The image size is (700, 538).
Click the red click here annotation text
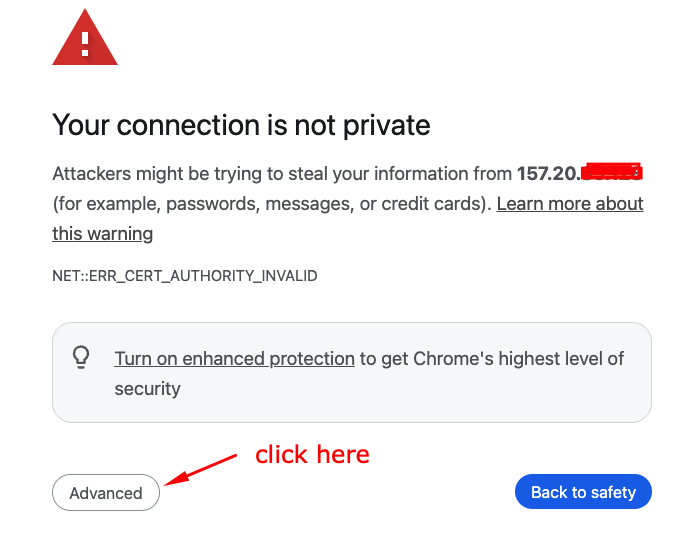point(312,455)
